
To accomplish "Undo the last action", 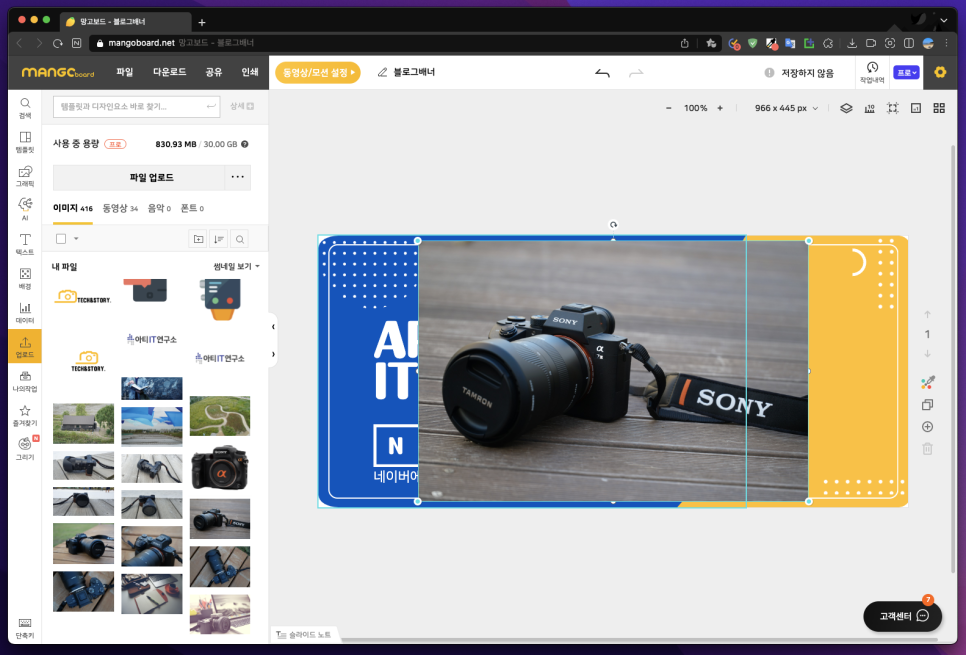I will pyautogui.click(x=603, y=73).
